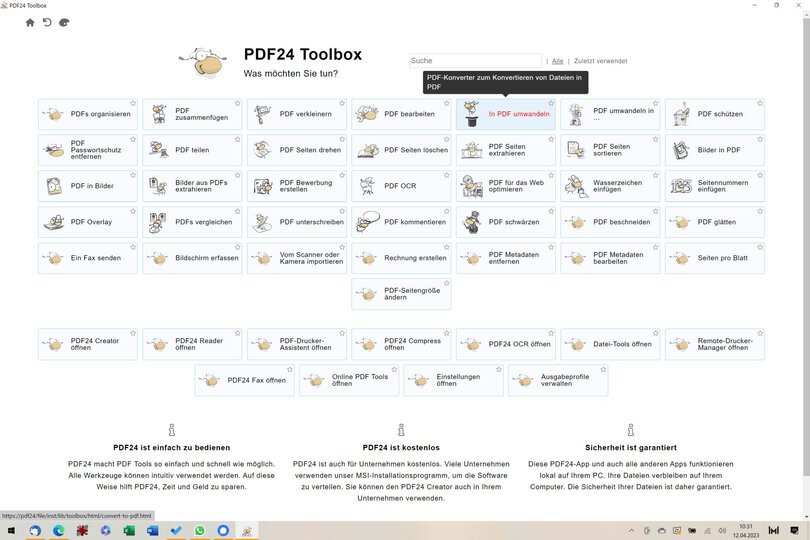Viewport: 810px width, 540px height.
Task: Open PDF Metadaten entfernen
Action: 506,258
